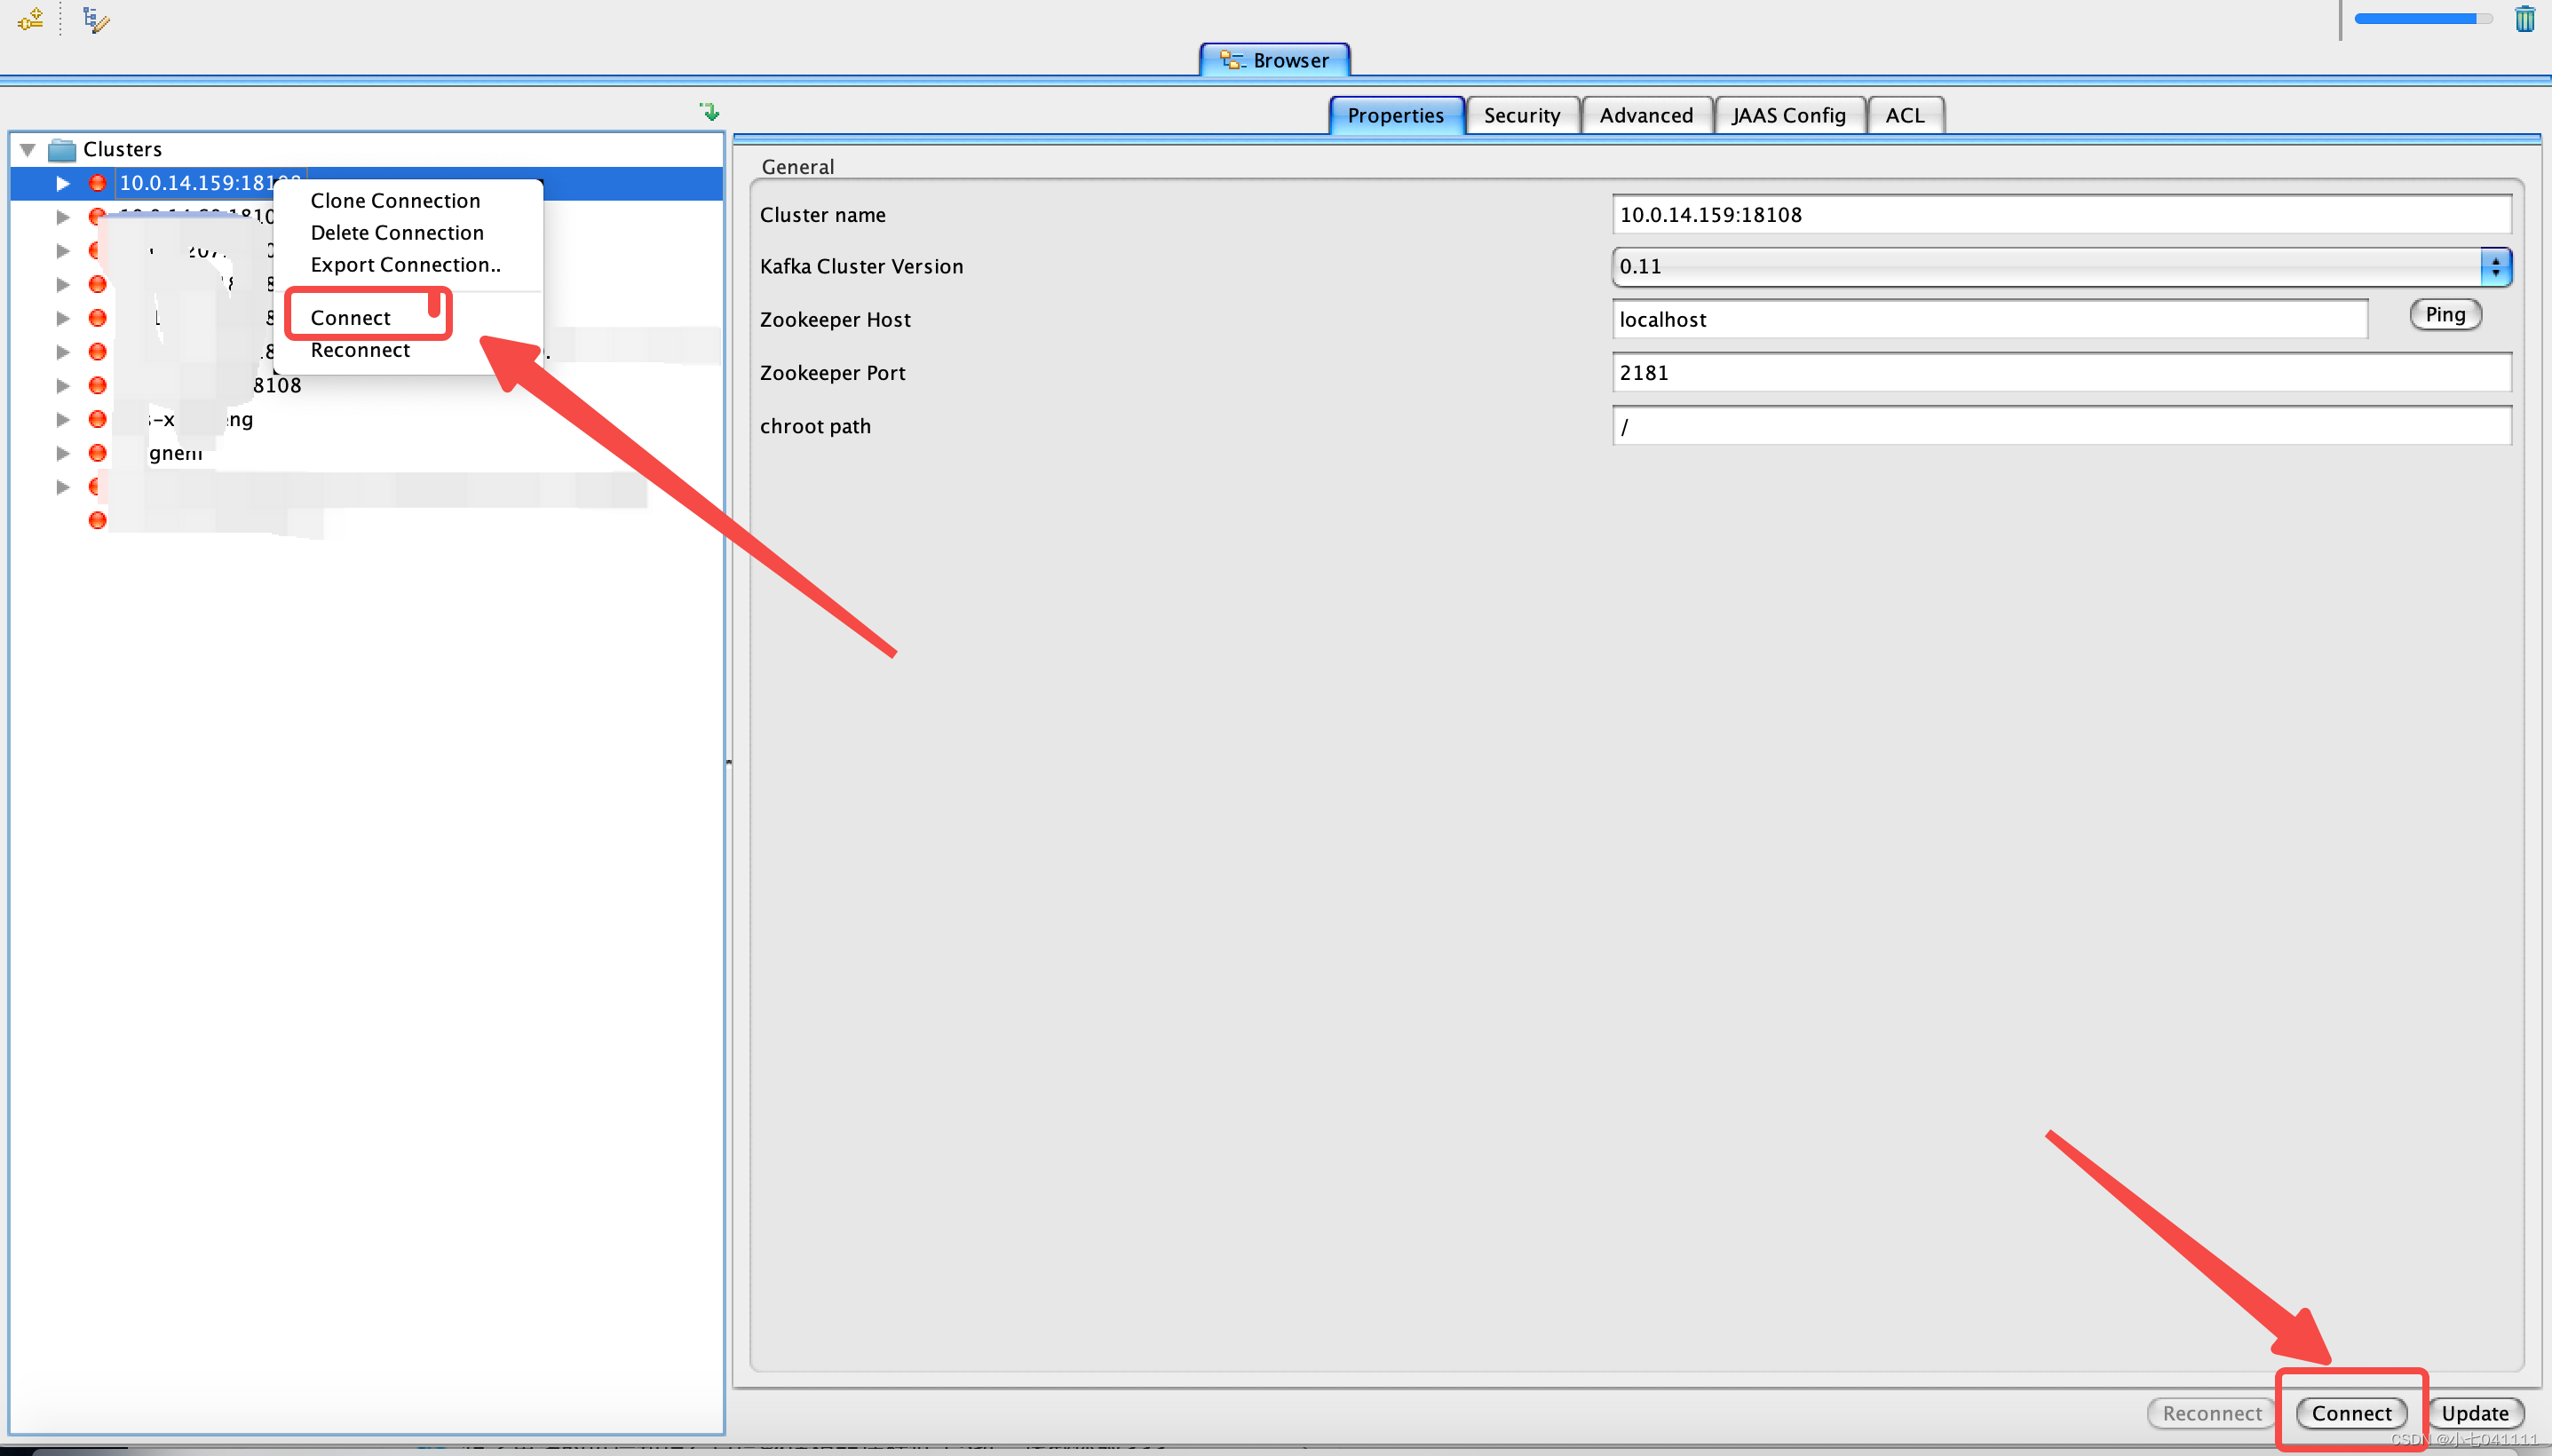Click the Clusters folder icon

[62, 150]
